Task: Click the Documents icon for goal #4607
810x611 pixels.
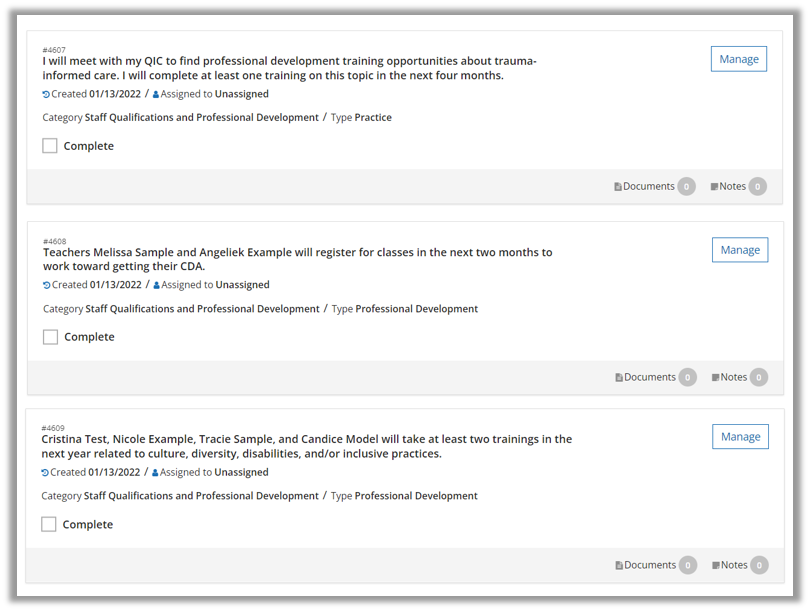Action: click(x=618, y=187)
